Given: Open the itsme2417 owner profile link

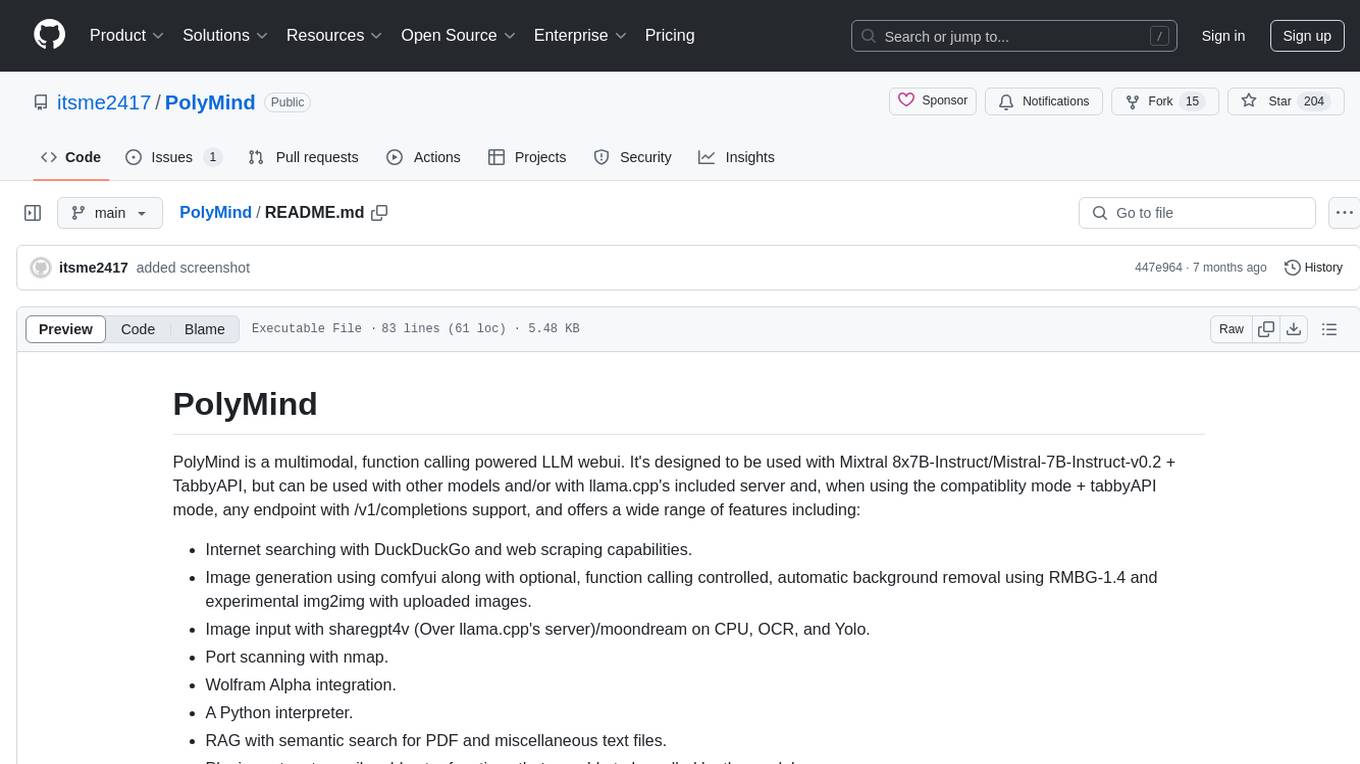Looking at the screenshot, I should (x=104, y=102).
